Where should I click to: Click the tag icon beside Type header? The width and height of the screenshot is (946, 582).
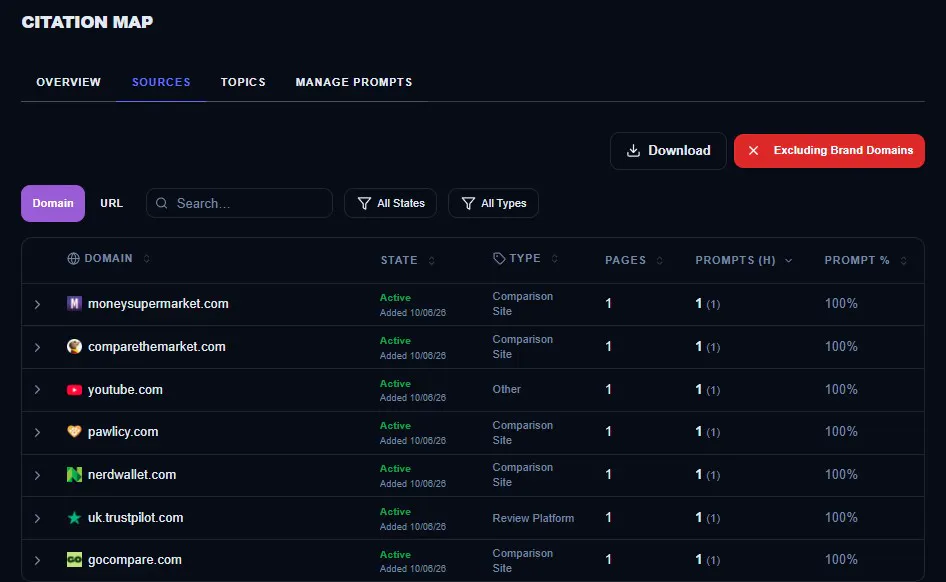tap(499, 259)
